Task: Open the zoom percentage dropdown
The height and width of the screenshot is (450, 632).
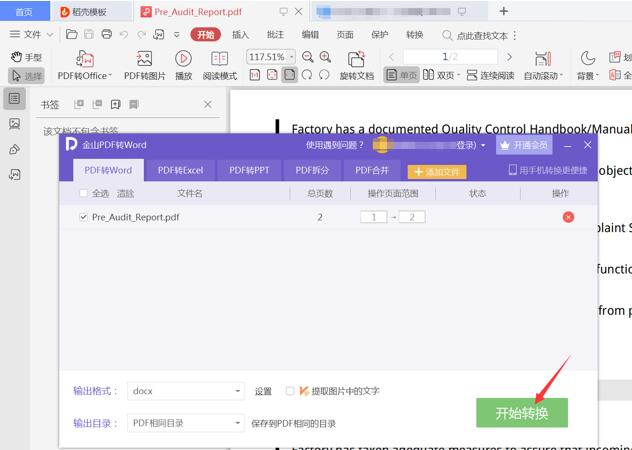Action: pos(291,57)
